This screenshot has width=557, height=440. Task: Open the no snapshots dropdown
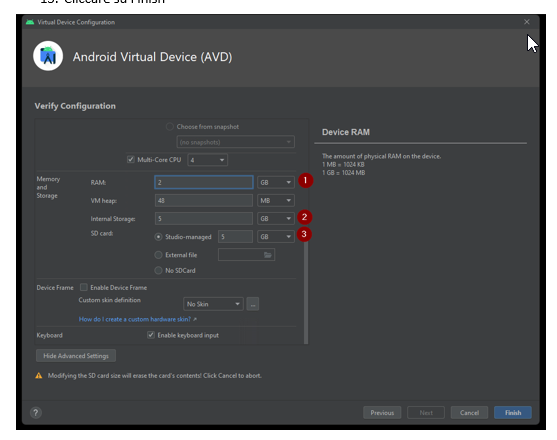(236, 142)
